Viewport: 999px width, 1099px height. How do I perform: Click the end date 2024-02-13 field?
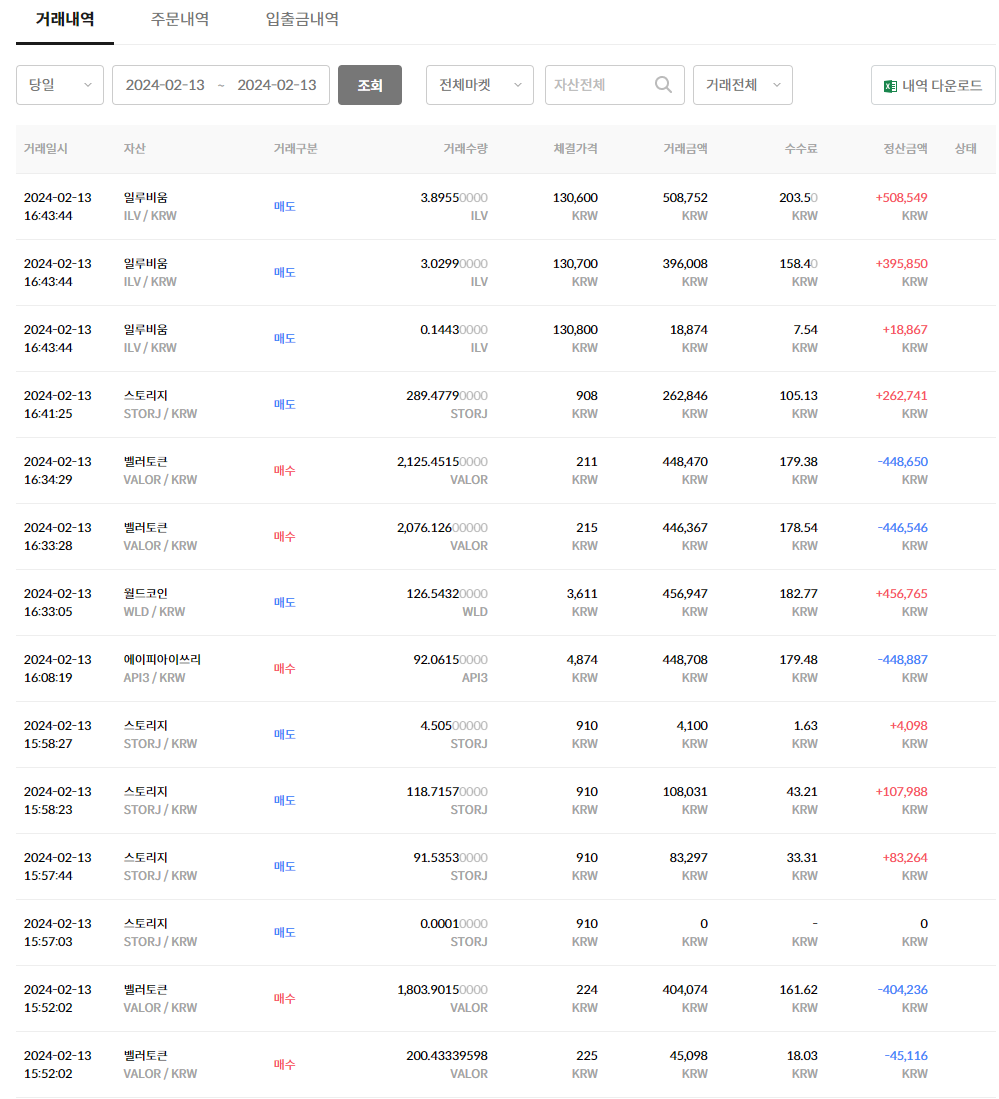[x=277, y=85]
